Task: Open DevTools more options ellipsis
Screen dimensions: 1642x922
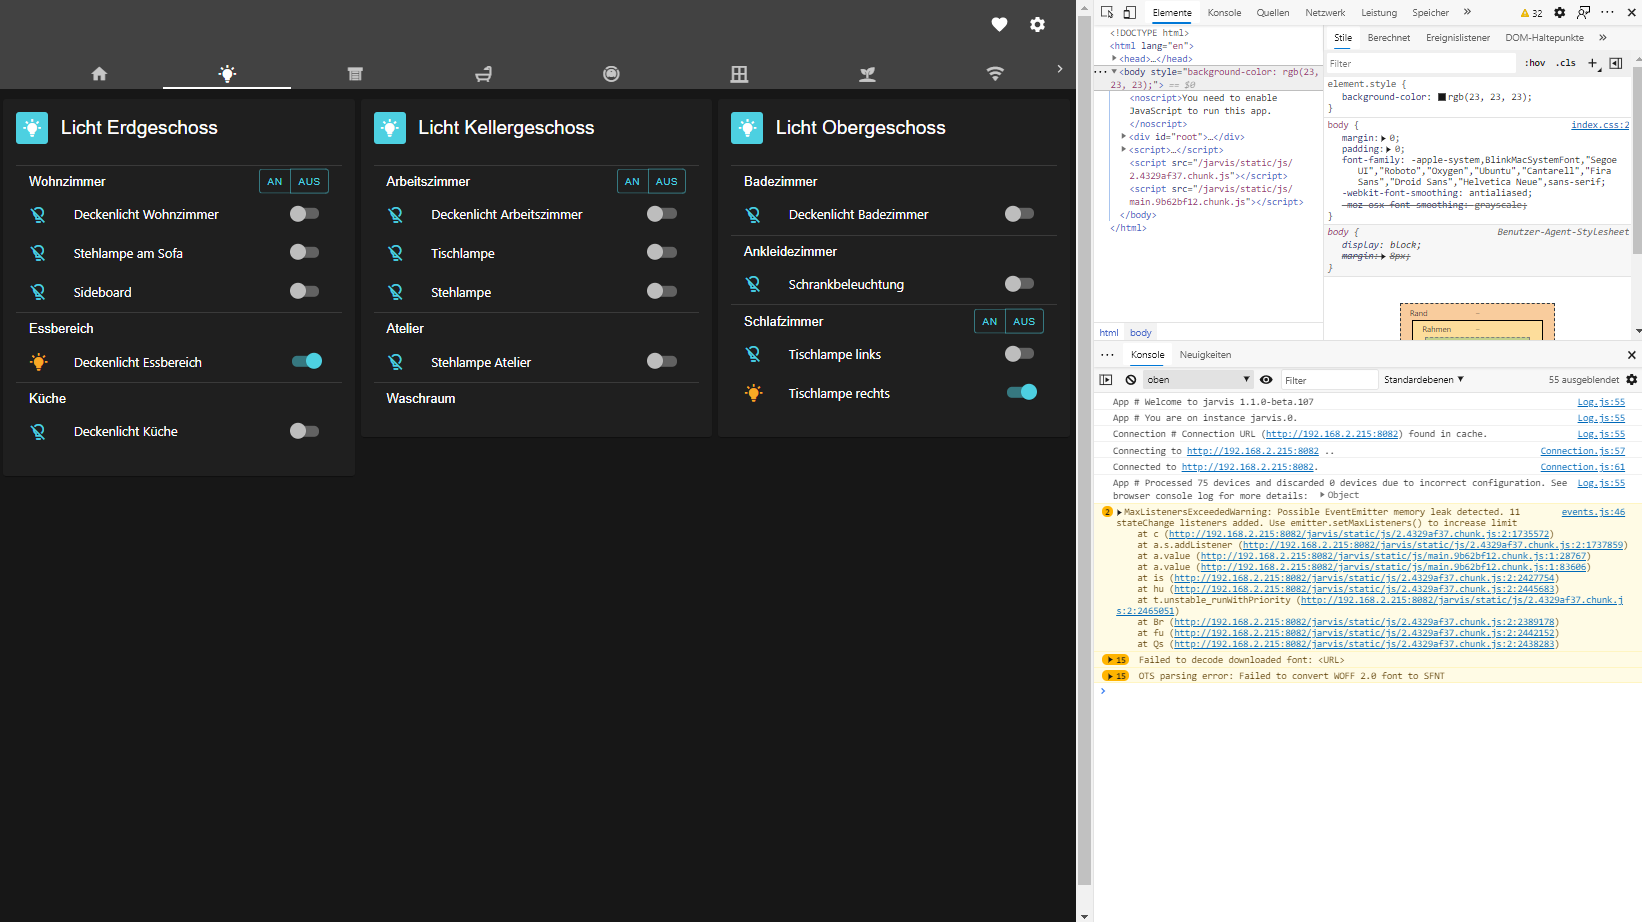Action: (1607, 12)
